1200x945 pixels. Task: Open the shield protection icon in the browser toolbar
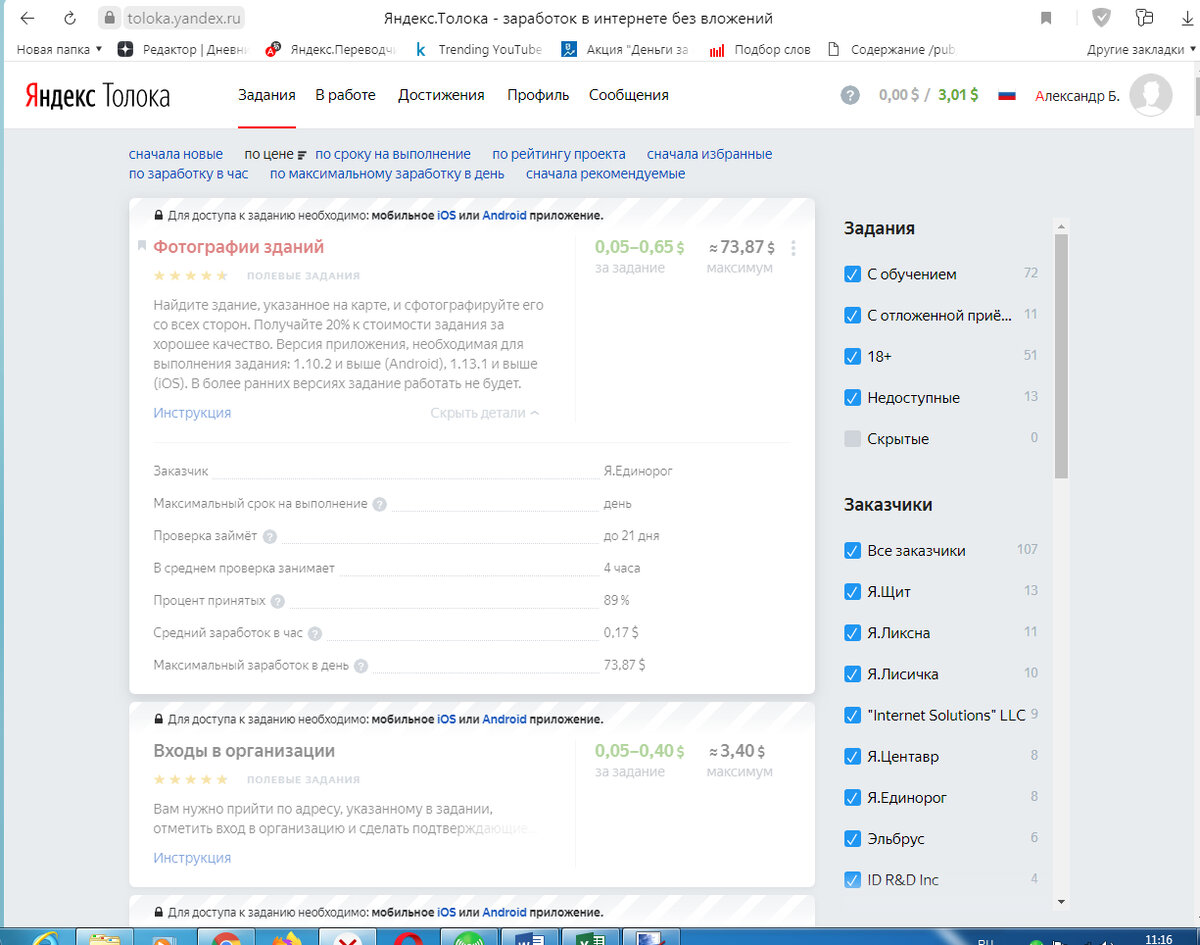click(x=1100, y=17)
